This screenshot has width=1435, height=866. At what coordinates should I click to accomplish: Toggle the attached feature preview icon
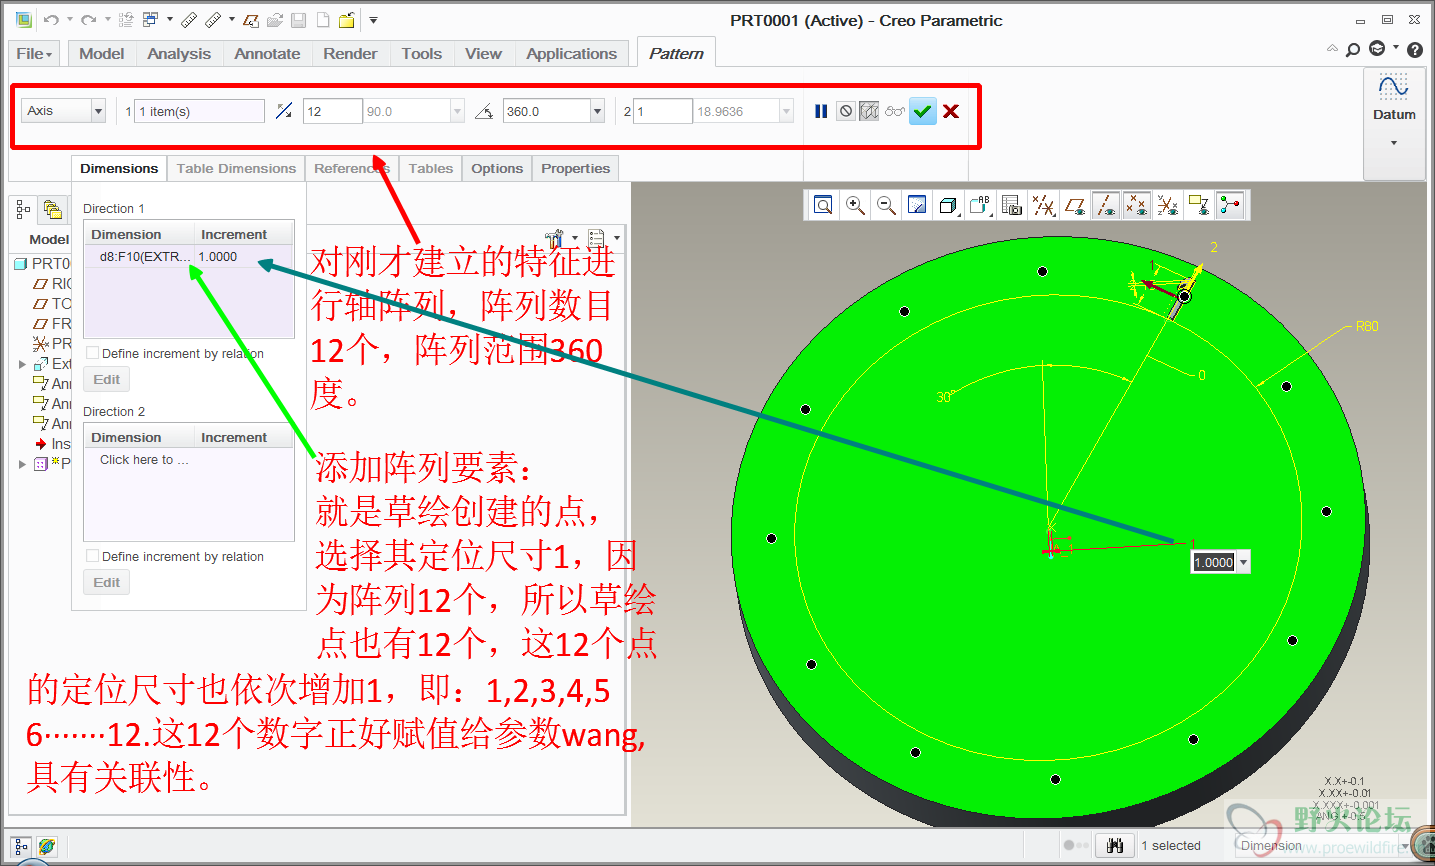coord(869,111)
